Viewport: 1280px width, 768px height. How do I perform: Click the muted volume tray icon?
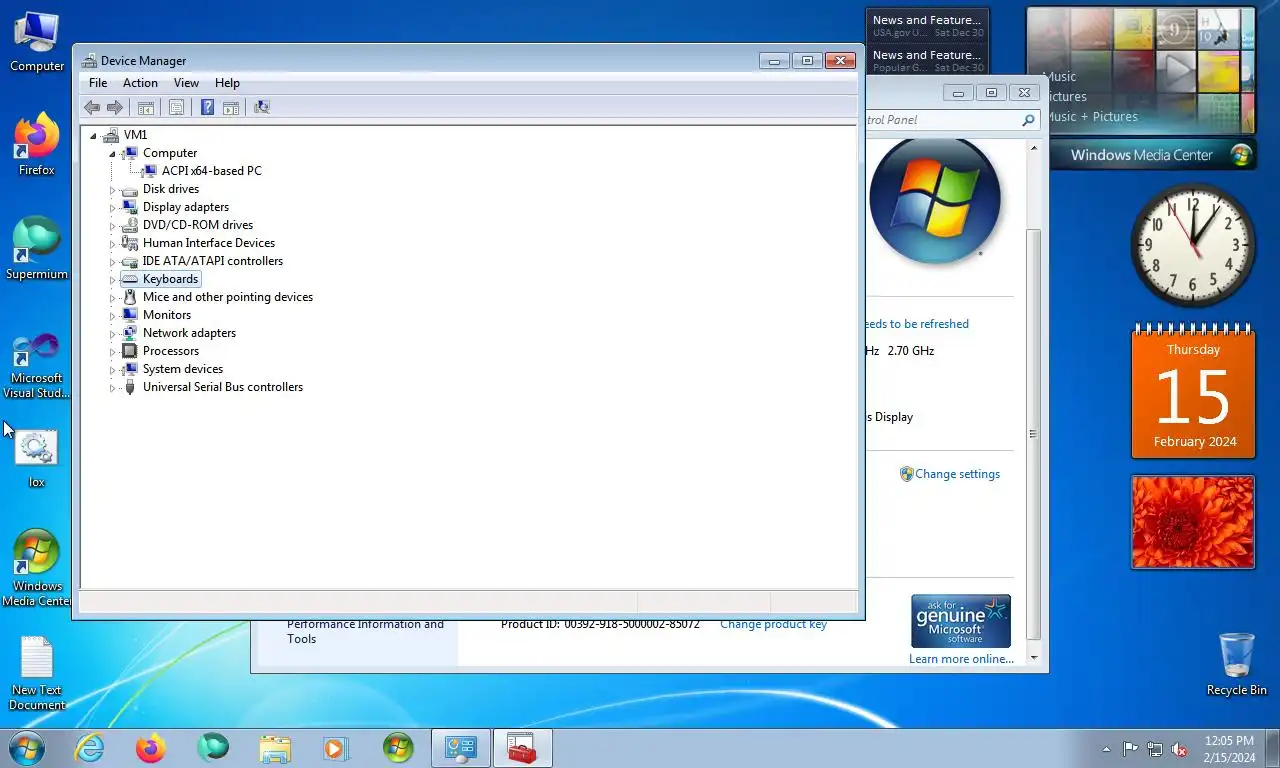point(1179,749)
